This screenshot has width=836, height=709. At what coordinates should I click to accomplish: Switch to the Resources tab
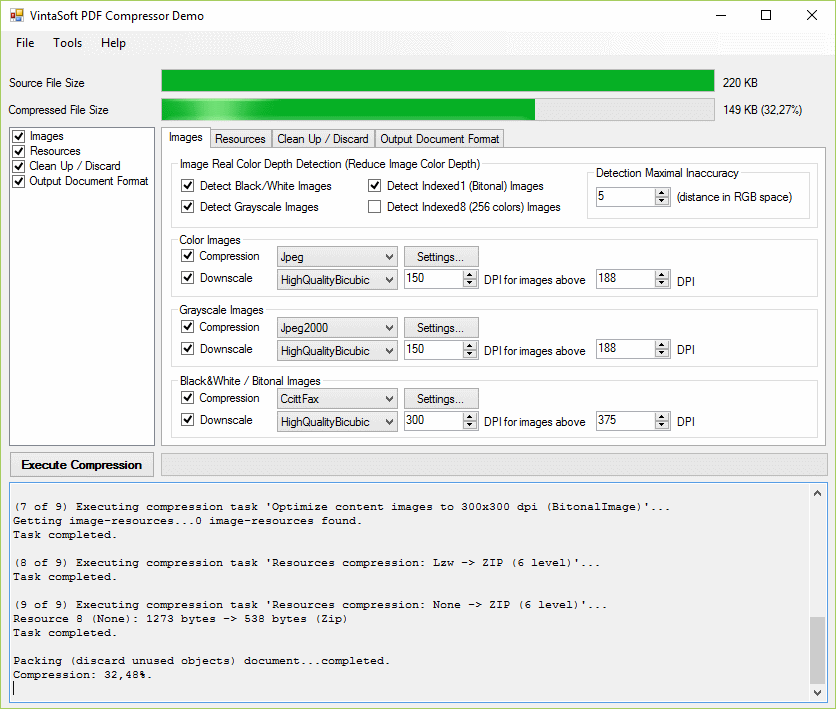point(240,139)
